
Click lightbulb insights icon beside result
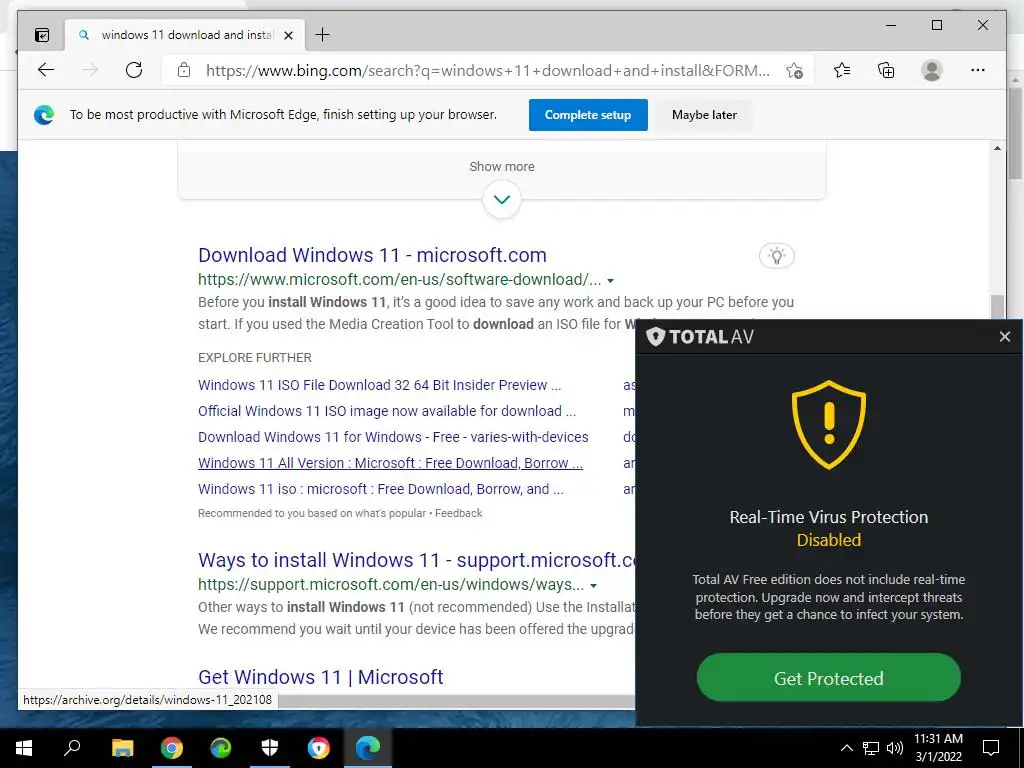click(776, 255)
